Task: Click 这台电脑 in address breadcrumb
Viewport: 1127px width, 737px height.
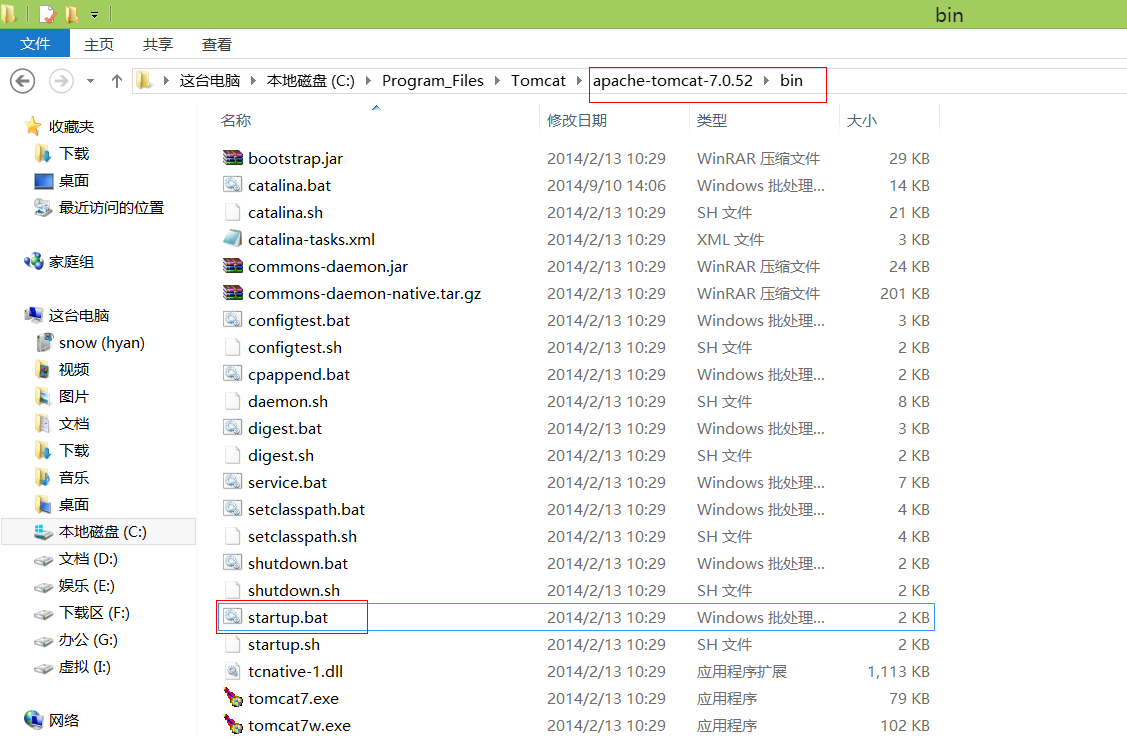Action: (209, 81)
